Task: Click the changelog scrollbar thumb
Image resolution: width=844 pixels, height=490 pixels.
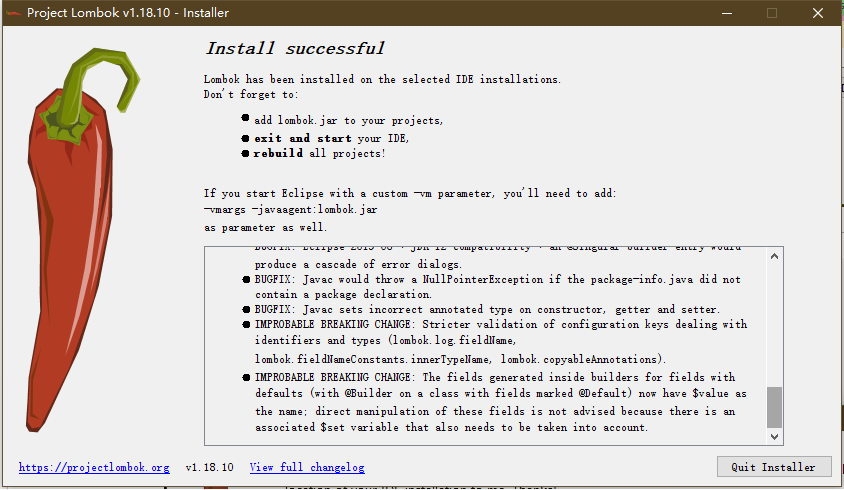Action: click(x=775, y=407)
